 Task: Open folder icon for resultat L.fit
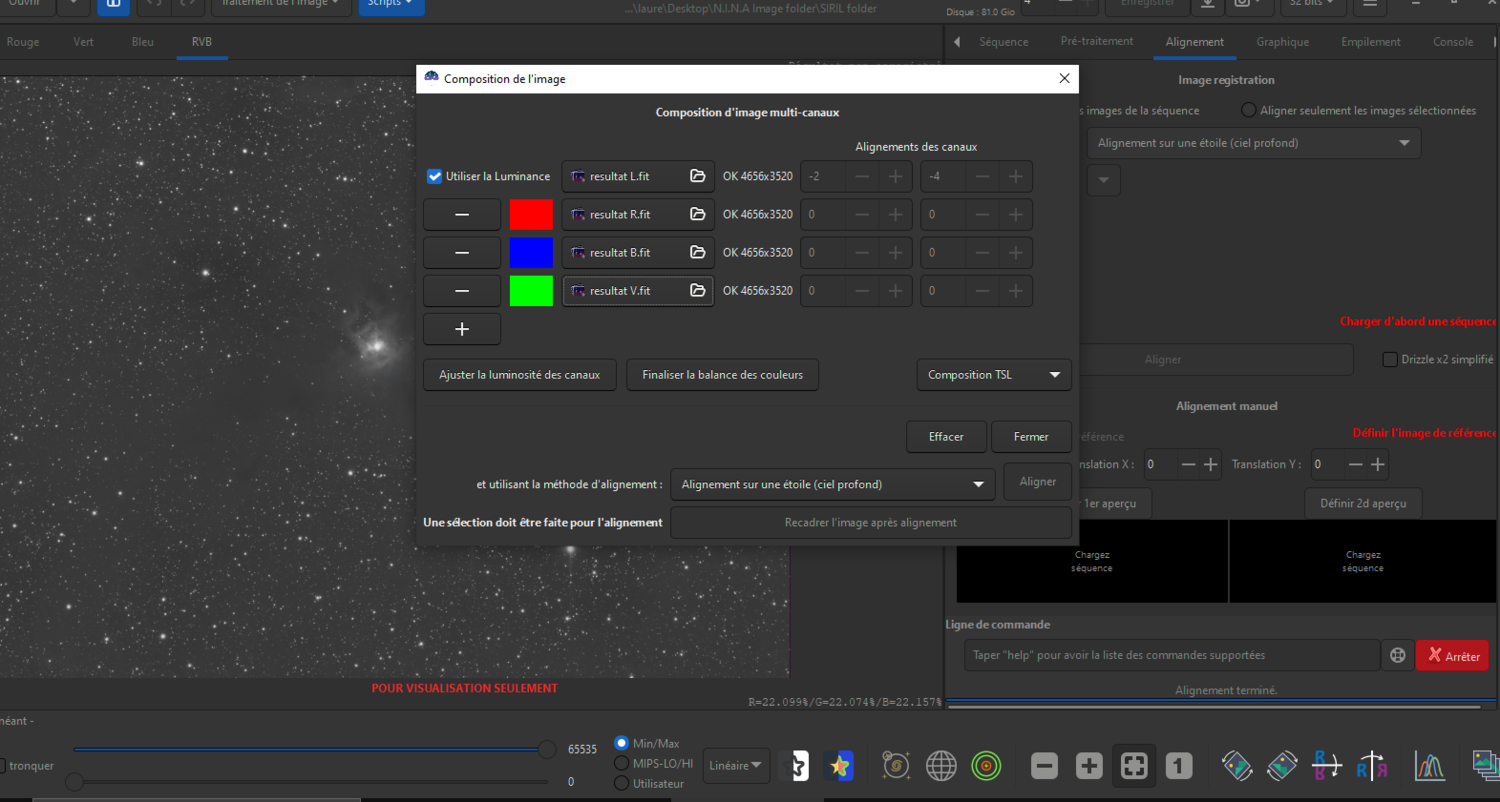(698, 176)
